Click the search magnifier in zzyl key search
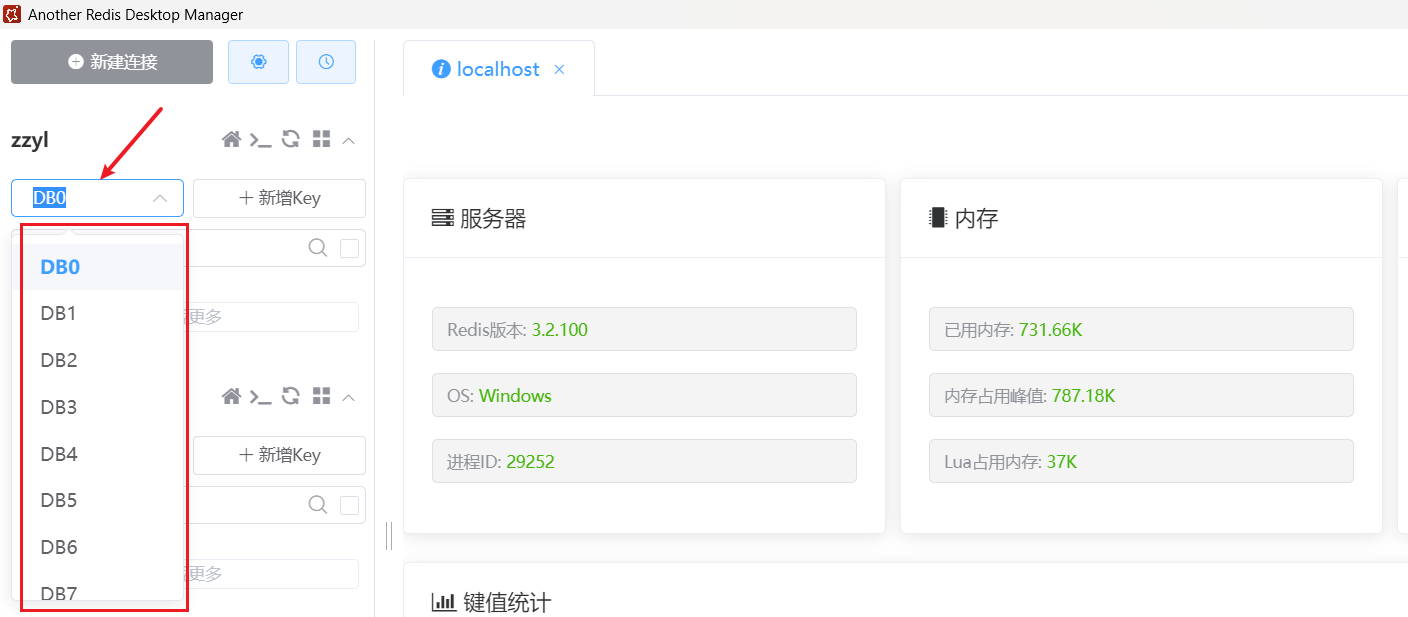Image resolution: width=1408 pixels, height=617 pixels. point(318,248)
